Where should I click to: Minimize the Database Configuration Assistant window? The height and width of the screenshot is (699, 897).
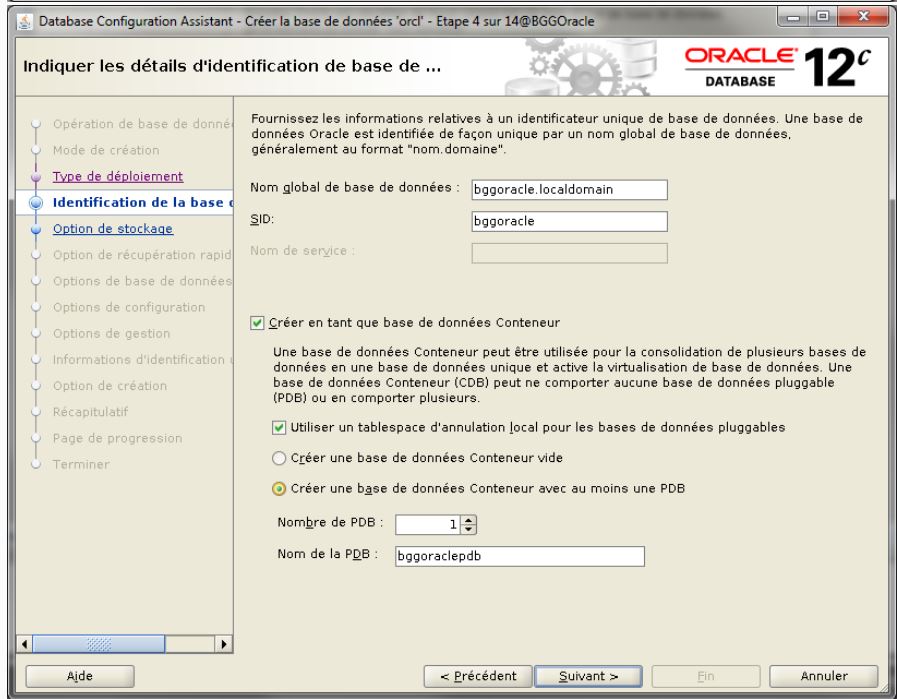click(x=793, y=17)
